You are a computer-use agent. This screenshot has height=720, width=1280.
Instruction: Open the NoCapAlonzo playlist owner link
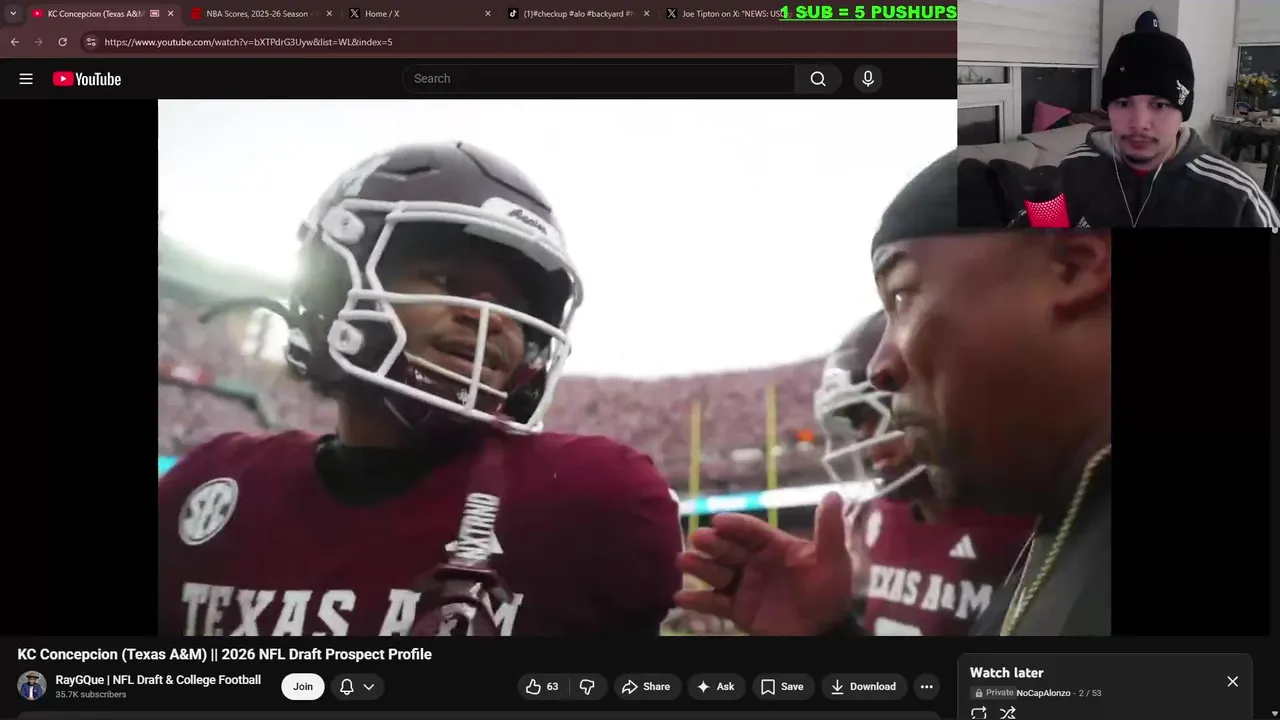[1043, 693]
